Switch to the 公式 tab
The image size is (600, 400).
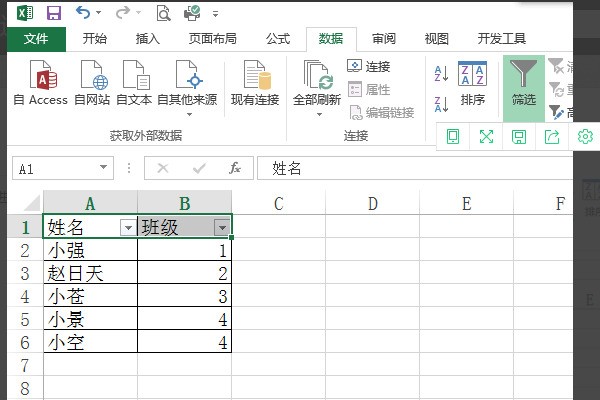[x=278, y=39]
